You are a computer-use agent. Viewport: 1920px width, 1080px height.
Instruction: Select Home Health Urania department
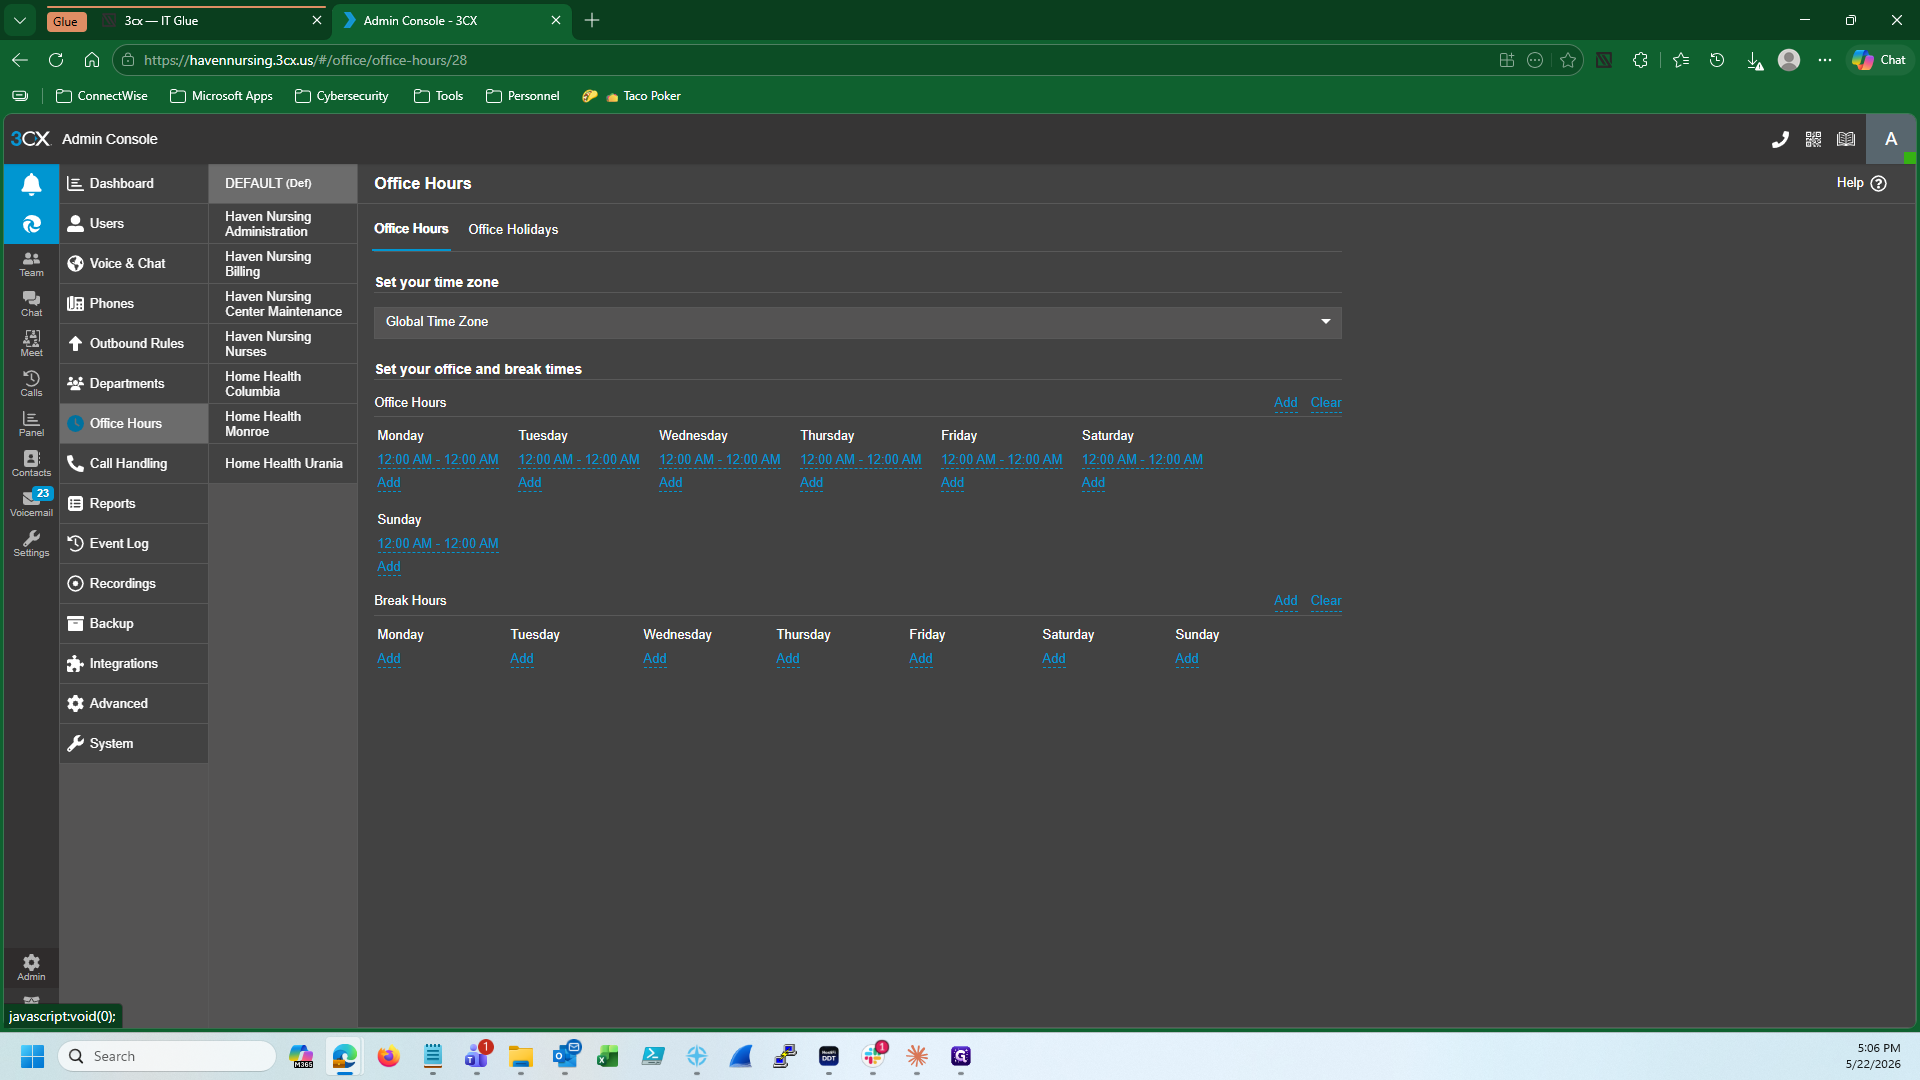pyautogui.click(x=283, y=464)
